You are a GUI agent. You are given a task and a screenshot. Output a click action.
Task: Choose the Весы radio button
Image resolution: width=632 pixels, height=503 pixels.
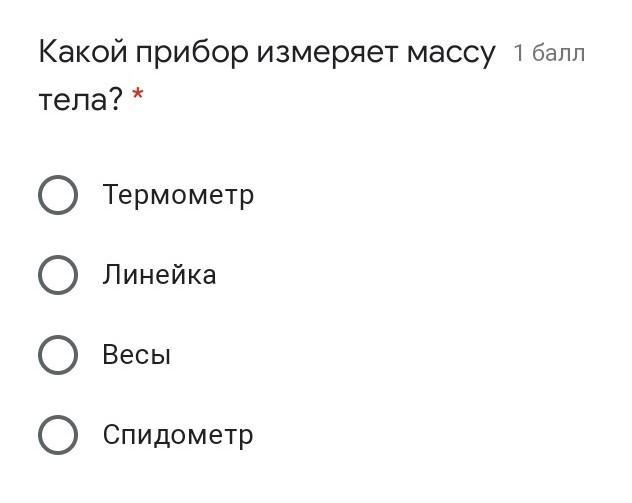coord(58,355)
